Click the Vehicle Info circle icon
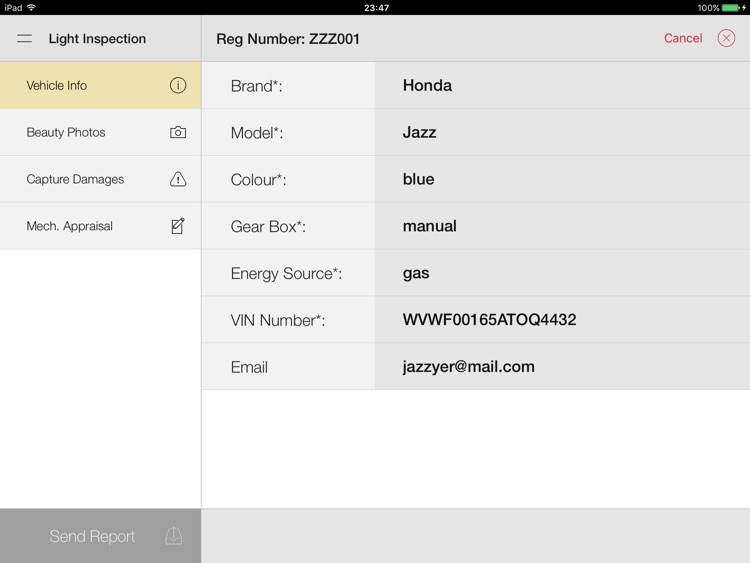Screen dimensions: 750x563 pos(178,86)
